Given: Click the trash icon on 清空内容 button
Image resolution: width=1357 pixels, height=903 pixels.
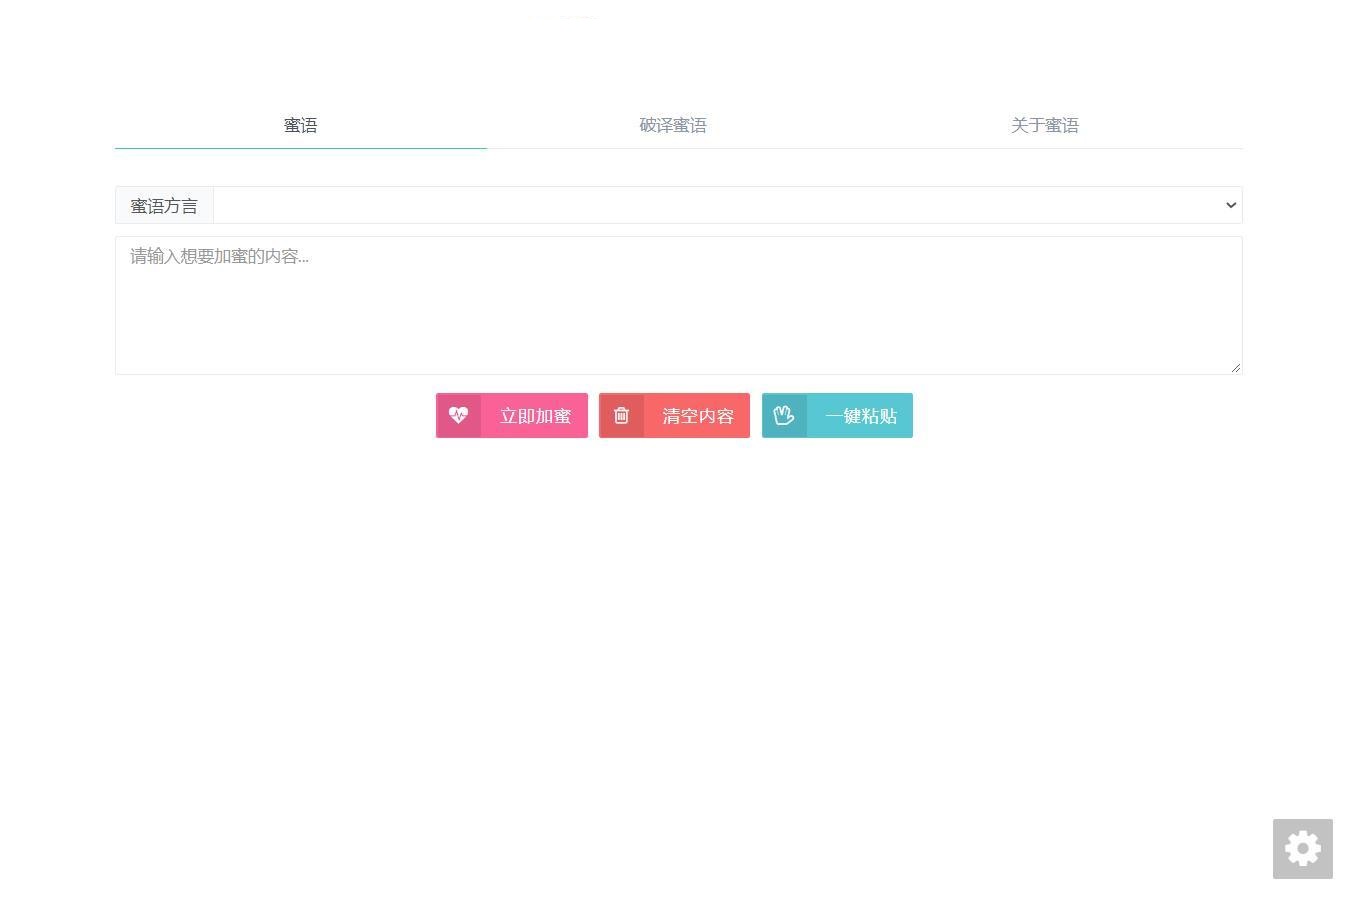Looking at the screenshot, I should tap(621, 415).
